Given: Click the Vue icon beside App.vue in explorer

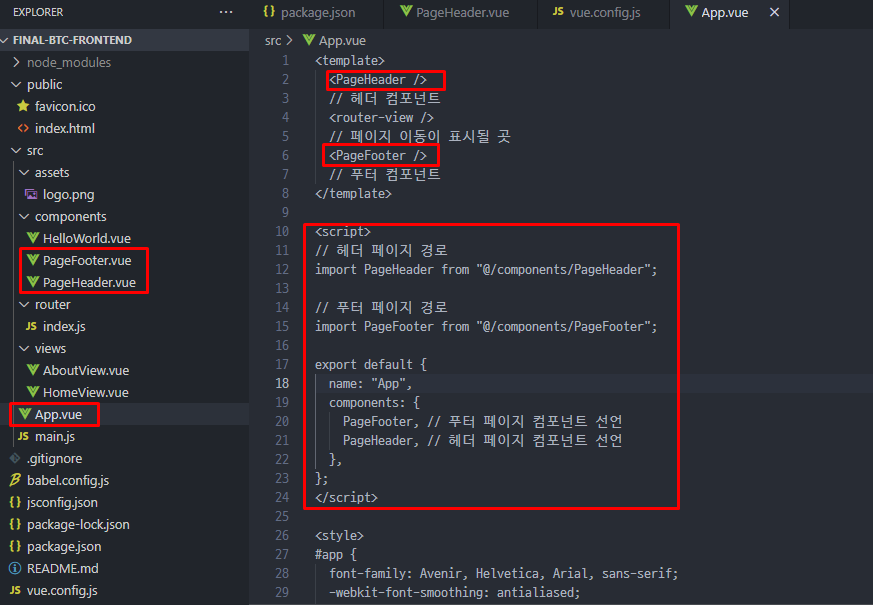Looking at the screenshot, I should [24, 414].
